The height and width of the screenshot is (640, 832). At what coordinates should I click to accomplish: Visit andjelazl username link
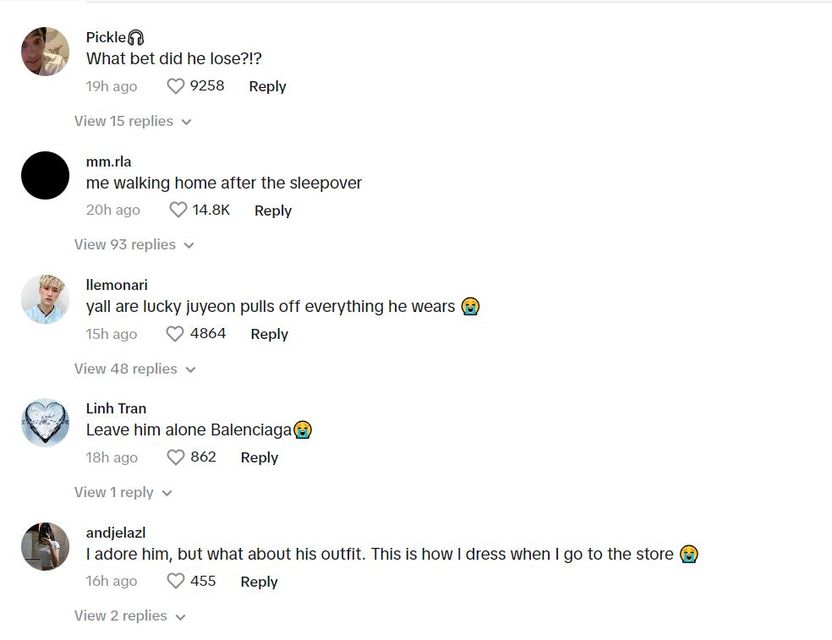pyautogui.click(x=116, y=533)
